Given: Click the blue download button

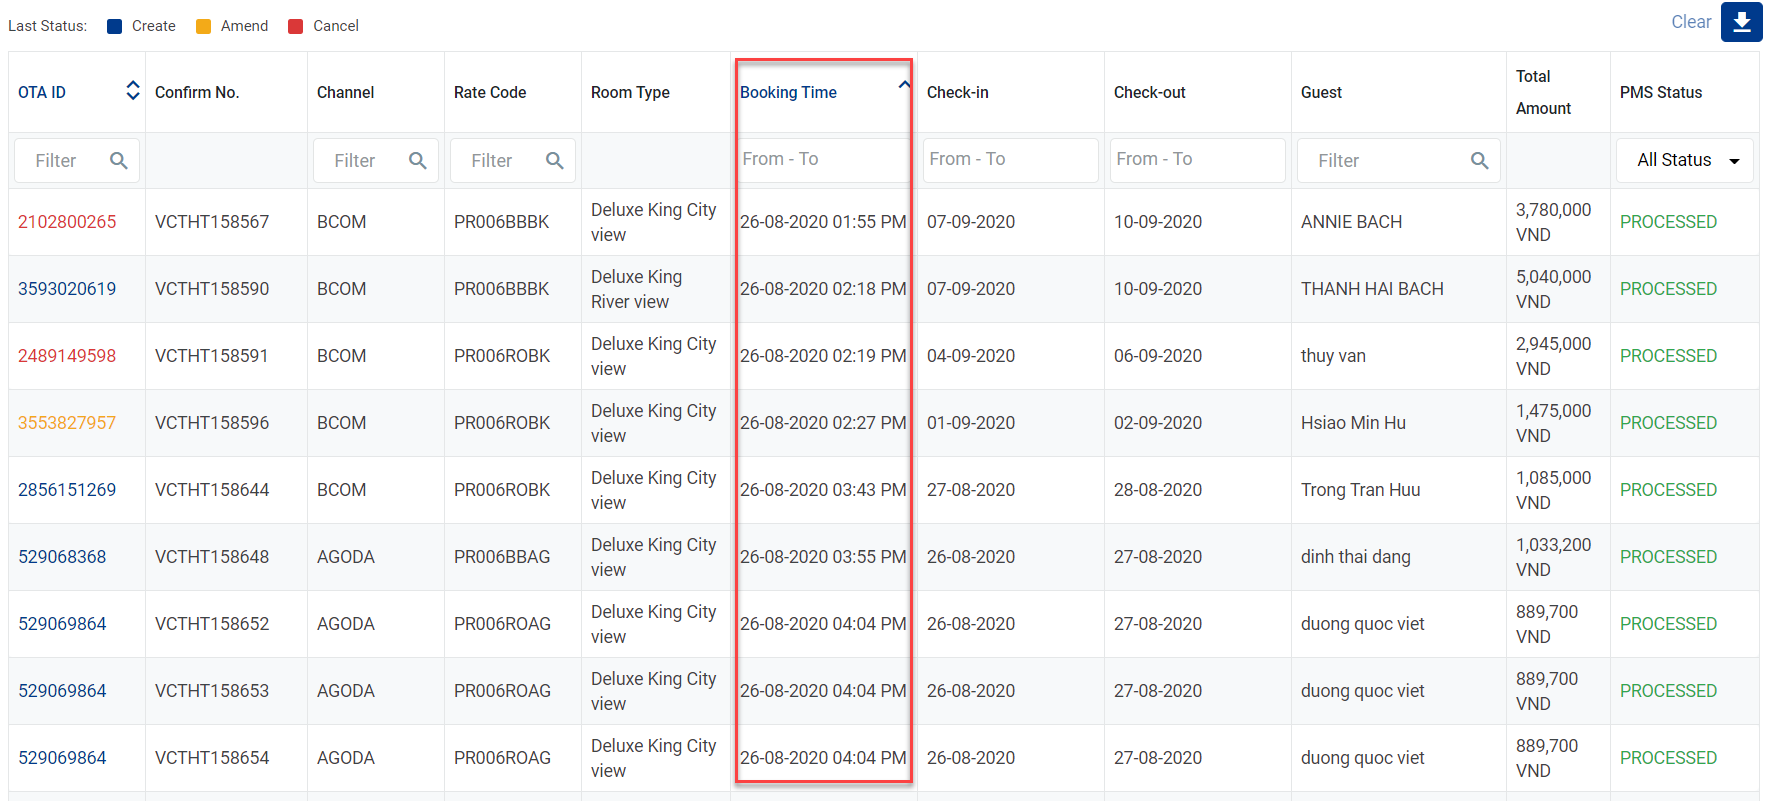Looking at the screenshot, I should coord(1741,22).
